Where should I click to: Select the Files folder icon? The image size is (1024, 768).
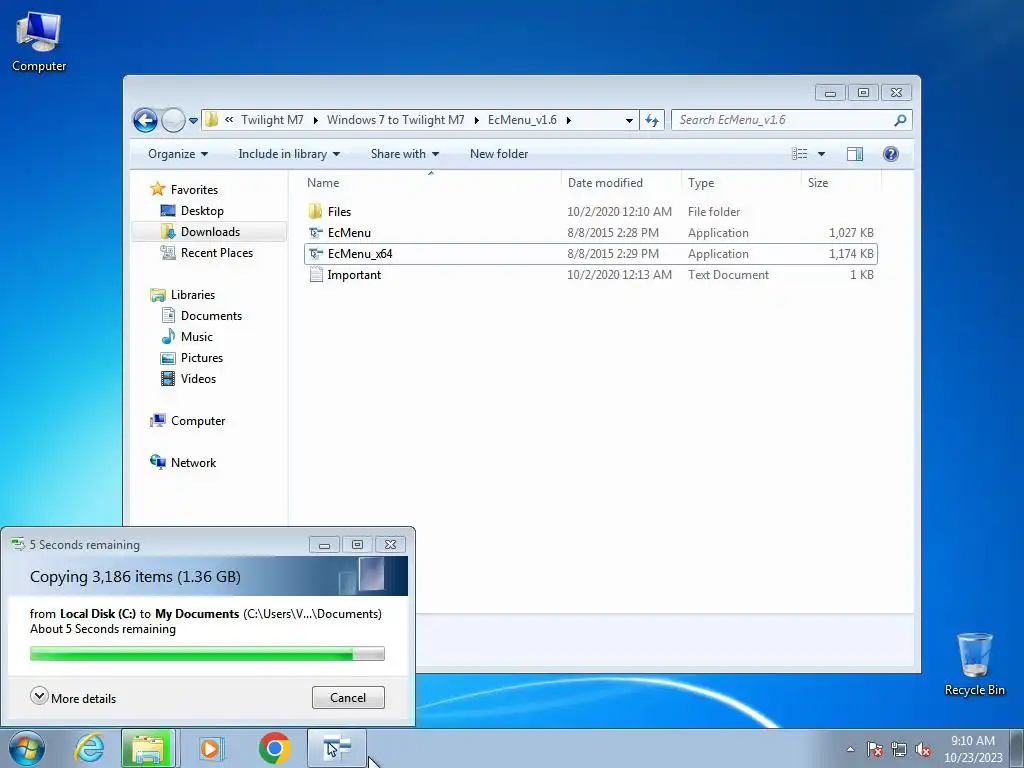[315, 212]
